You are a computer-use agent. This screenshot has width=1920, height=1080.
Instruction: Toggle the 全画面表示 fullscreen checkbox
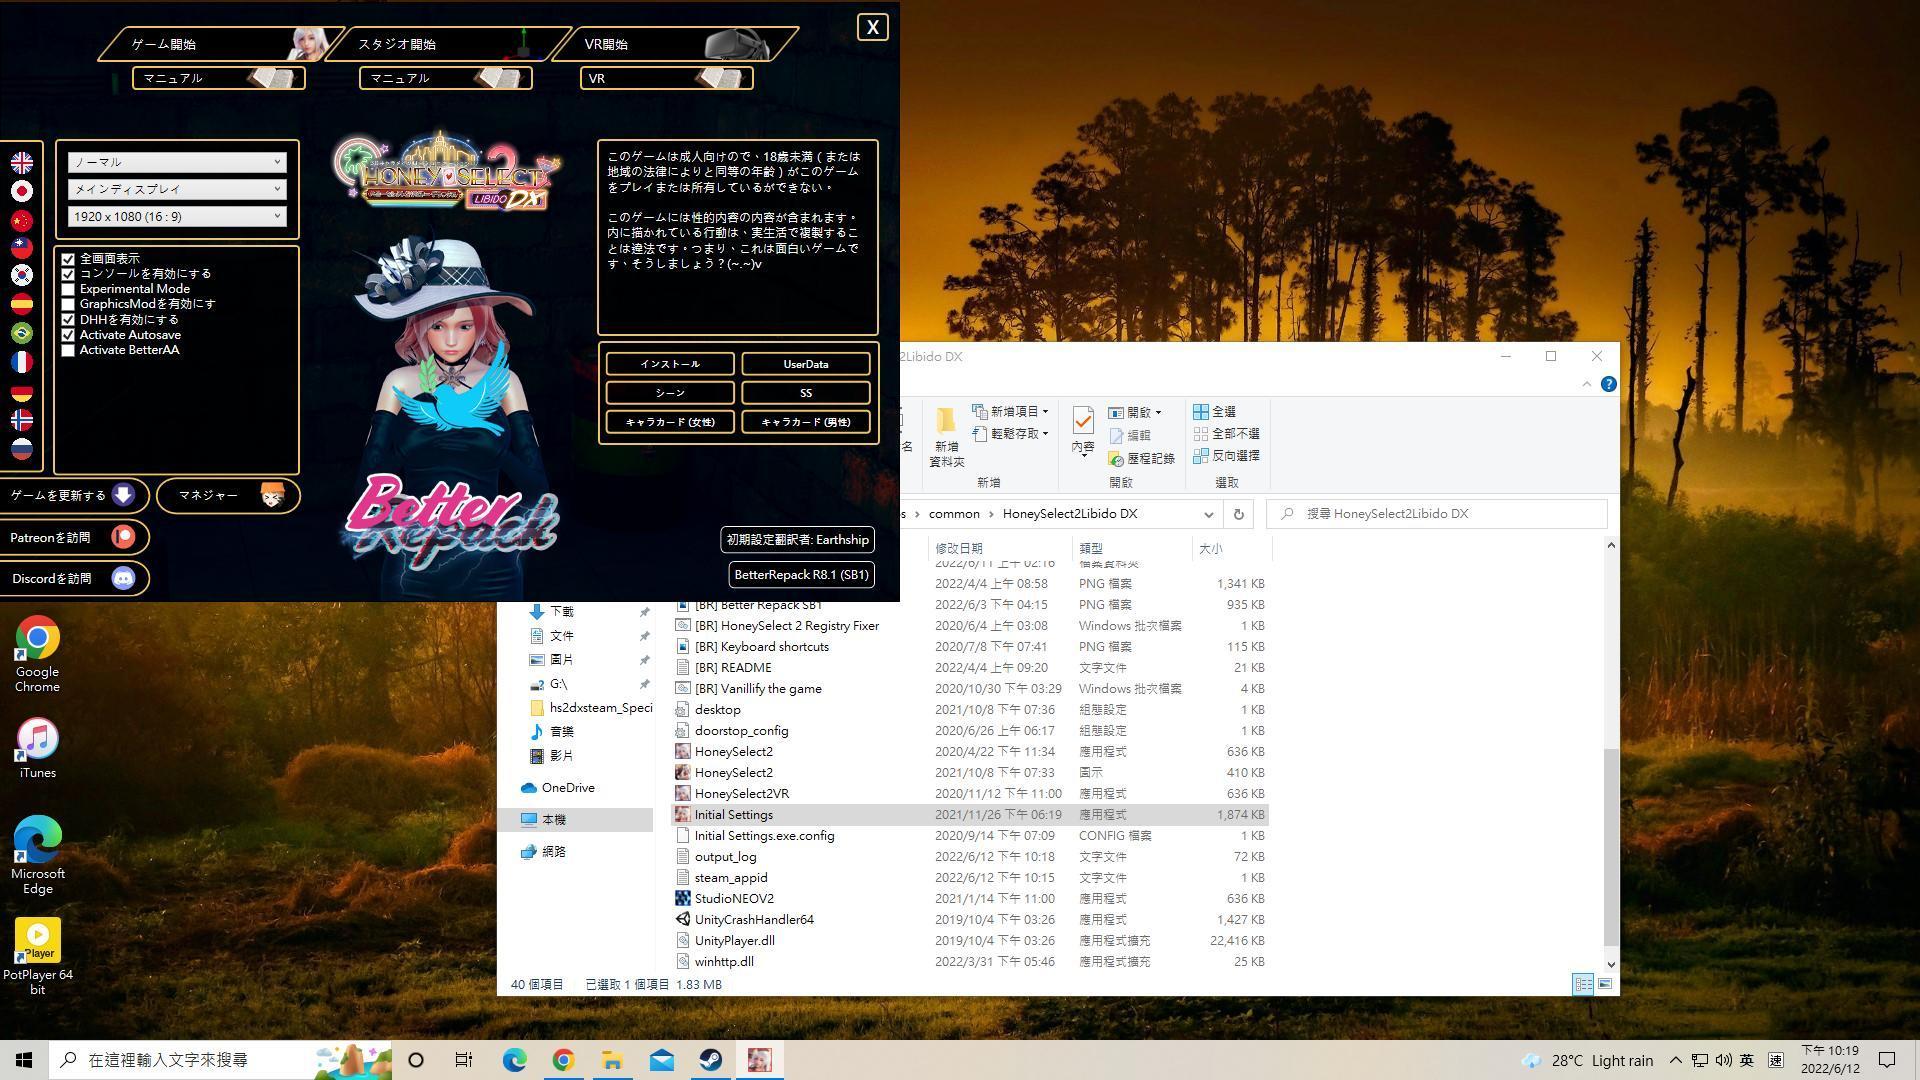(68, 259)
